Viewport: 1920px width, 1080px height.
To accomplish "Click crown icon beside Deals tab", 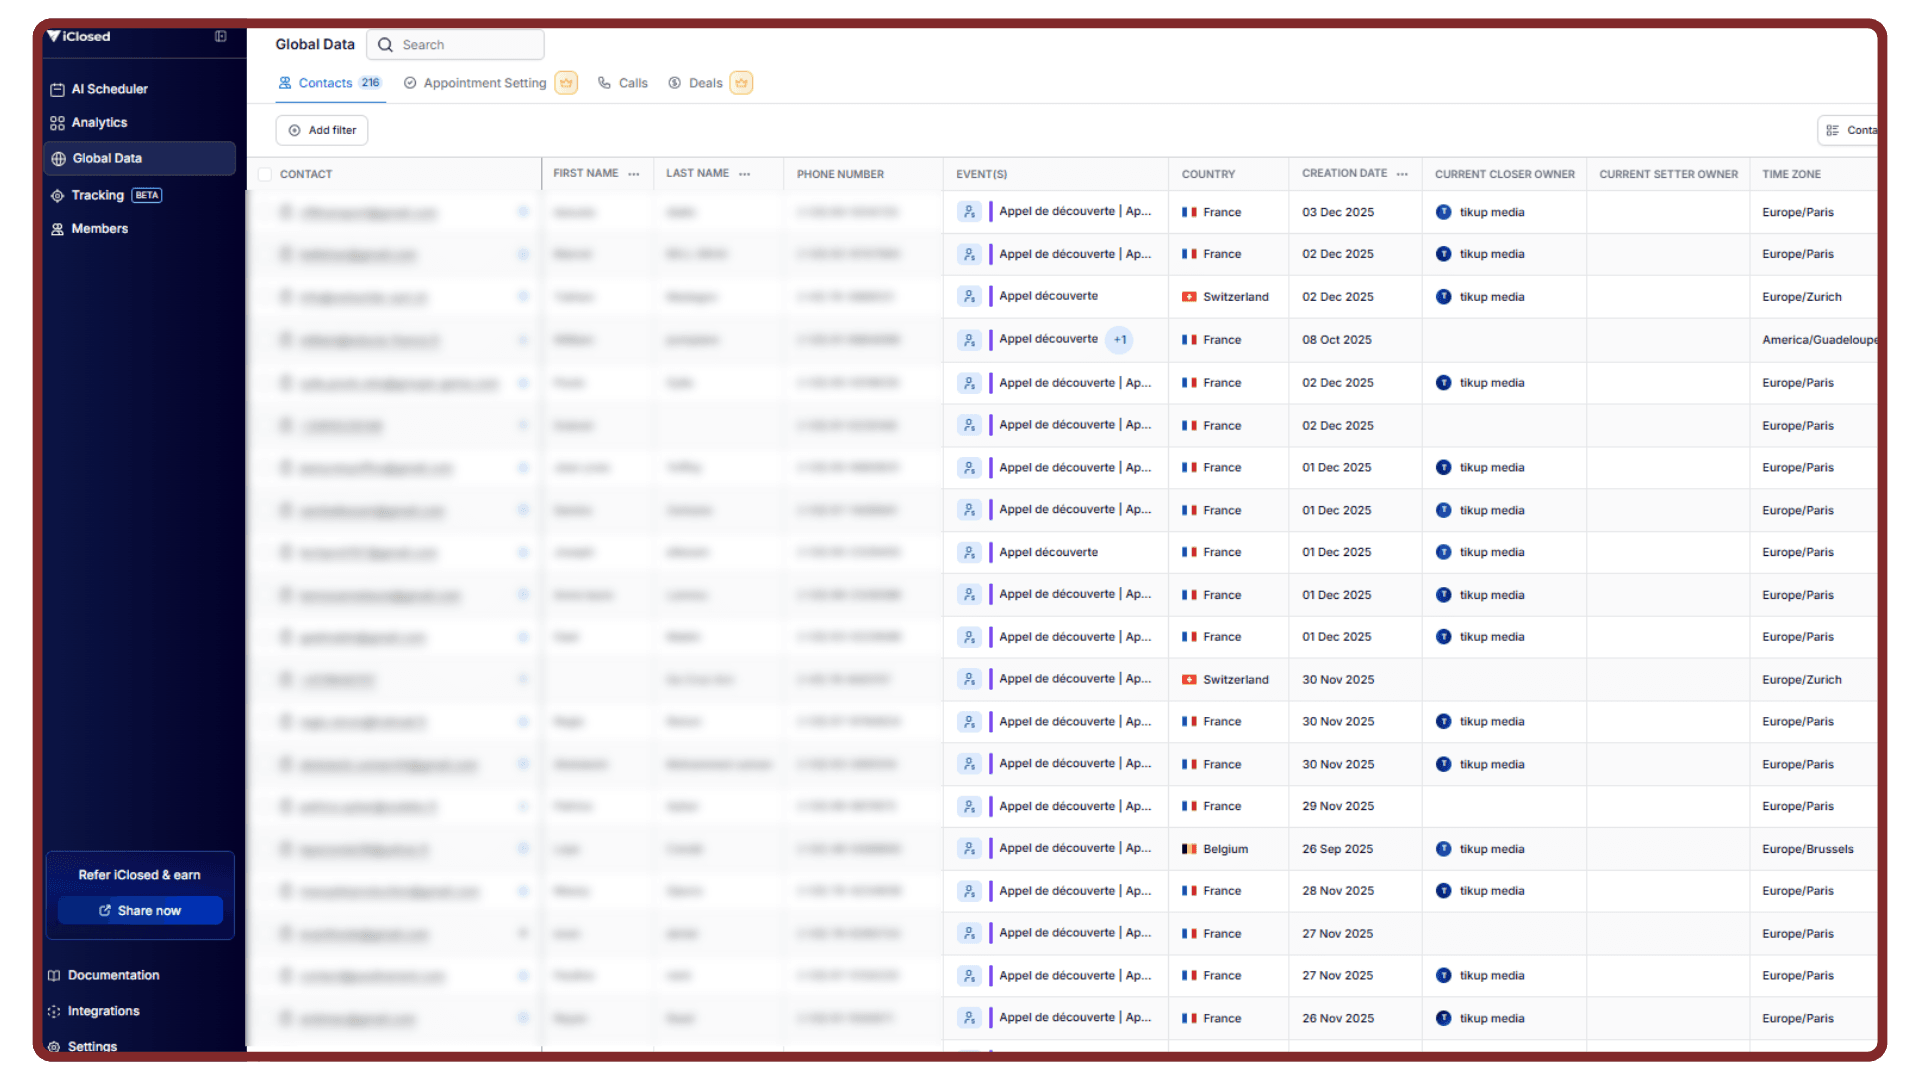I will [741, 83].
